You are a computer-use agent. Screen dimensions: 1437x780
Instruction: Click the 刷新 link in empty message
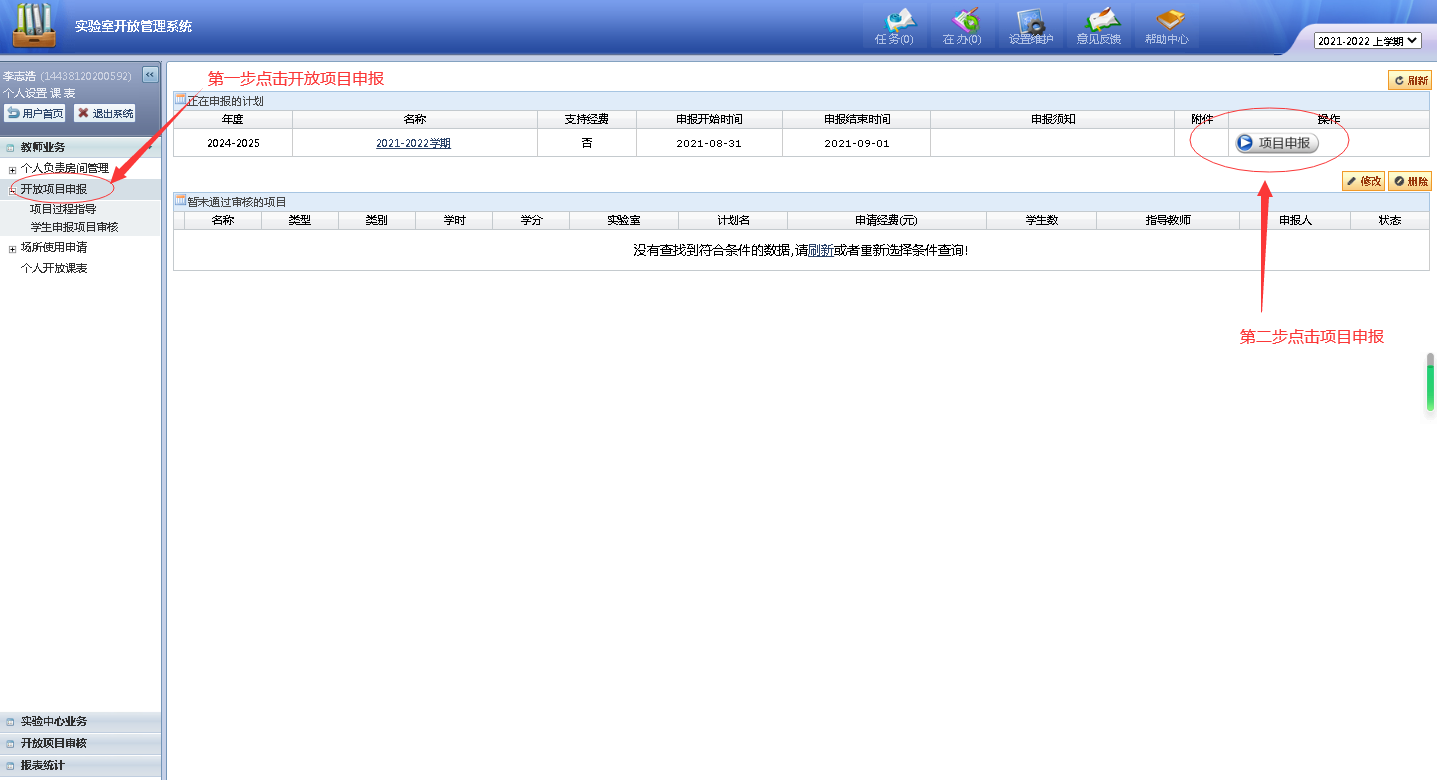click(820, 250)
